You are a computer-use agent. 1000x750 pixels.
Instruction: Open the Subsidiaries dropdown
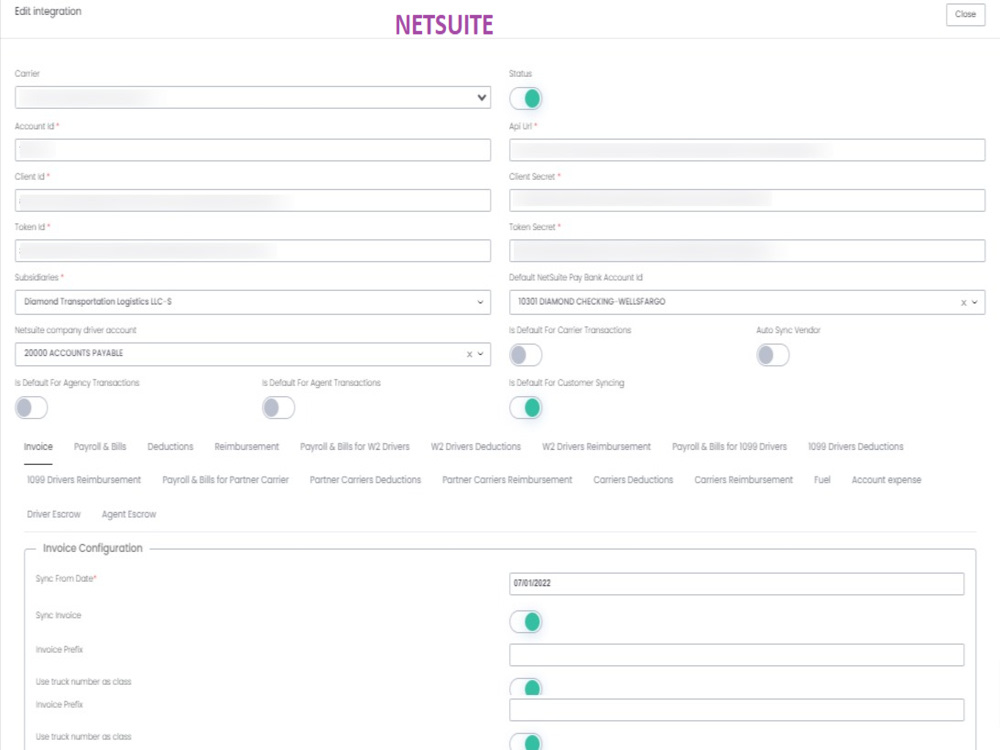point(253,302)
